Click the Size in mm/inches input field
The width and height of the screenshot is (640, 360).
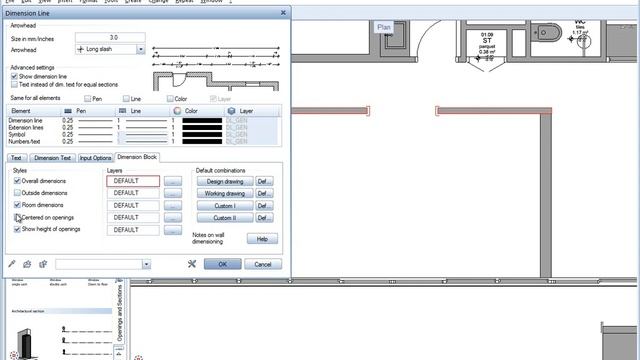pos(110,38)
